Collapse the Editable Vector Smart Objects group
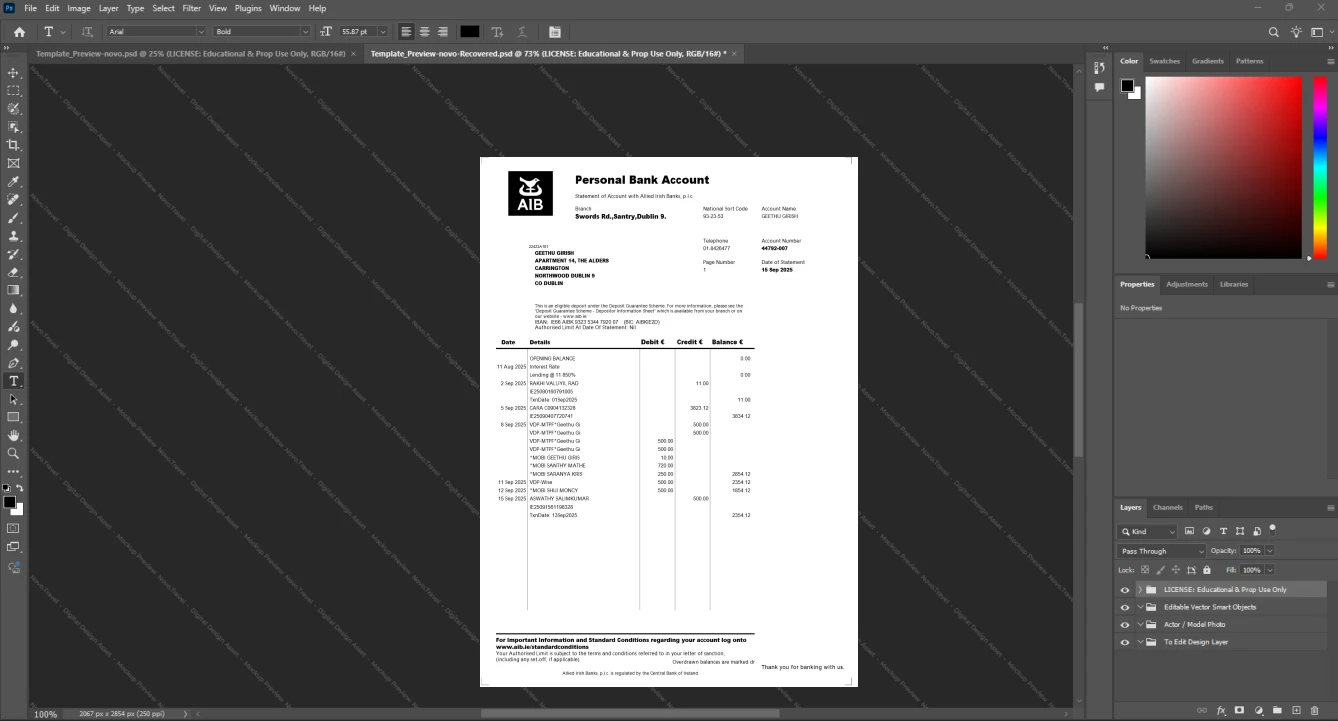 pos(1140,607)
